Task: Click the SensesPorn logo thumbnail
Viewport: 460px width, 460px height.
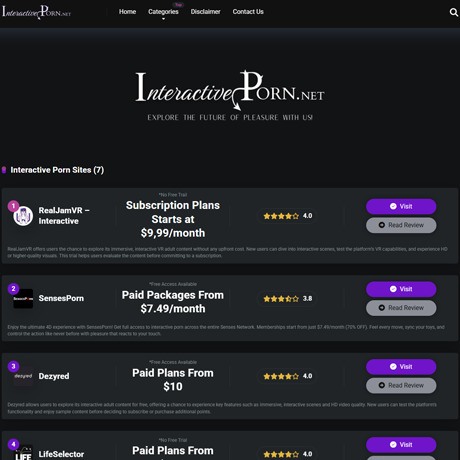Action: coord(23,298)
